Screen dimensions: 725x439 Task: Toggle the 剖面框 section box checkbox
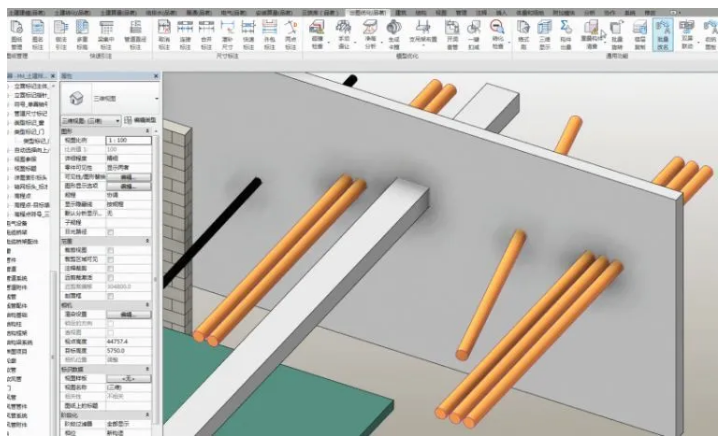pos(111,296)
